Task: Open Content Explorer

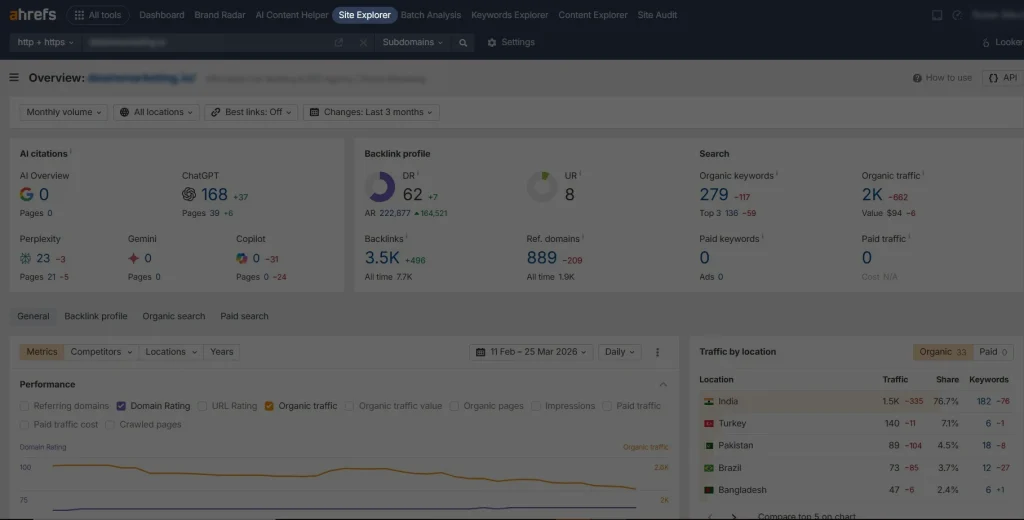Action: (x=592, y=15)
